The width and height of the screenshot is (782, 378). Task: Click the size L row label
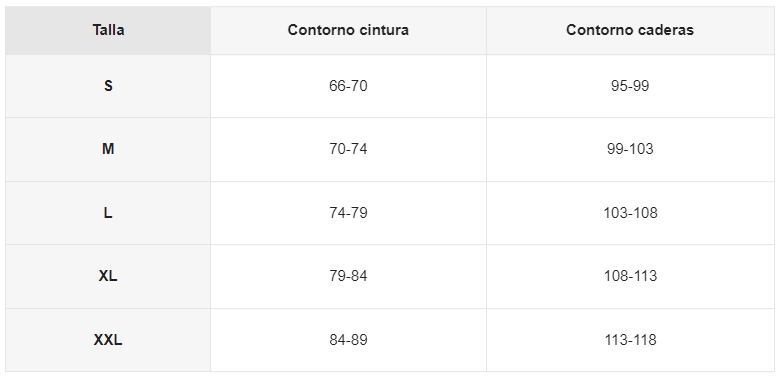[108, 213]
